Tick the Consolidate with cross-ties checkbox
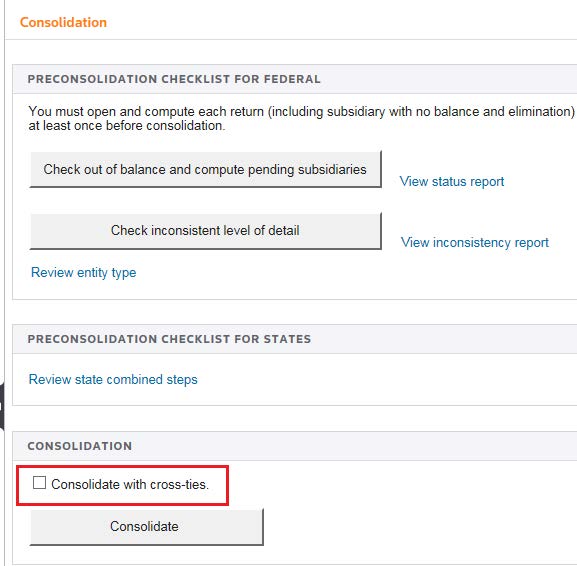 [39, 482]
